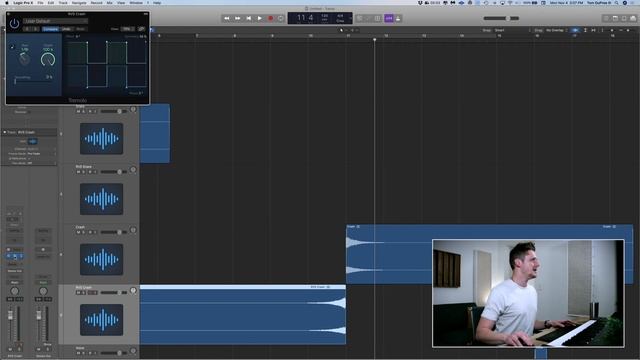Solo the Crash track
This screenshot has width=640, height=360.
pos(84,232)
